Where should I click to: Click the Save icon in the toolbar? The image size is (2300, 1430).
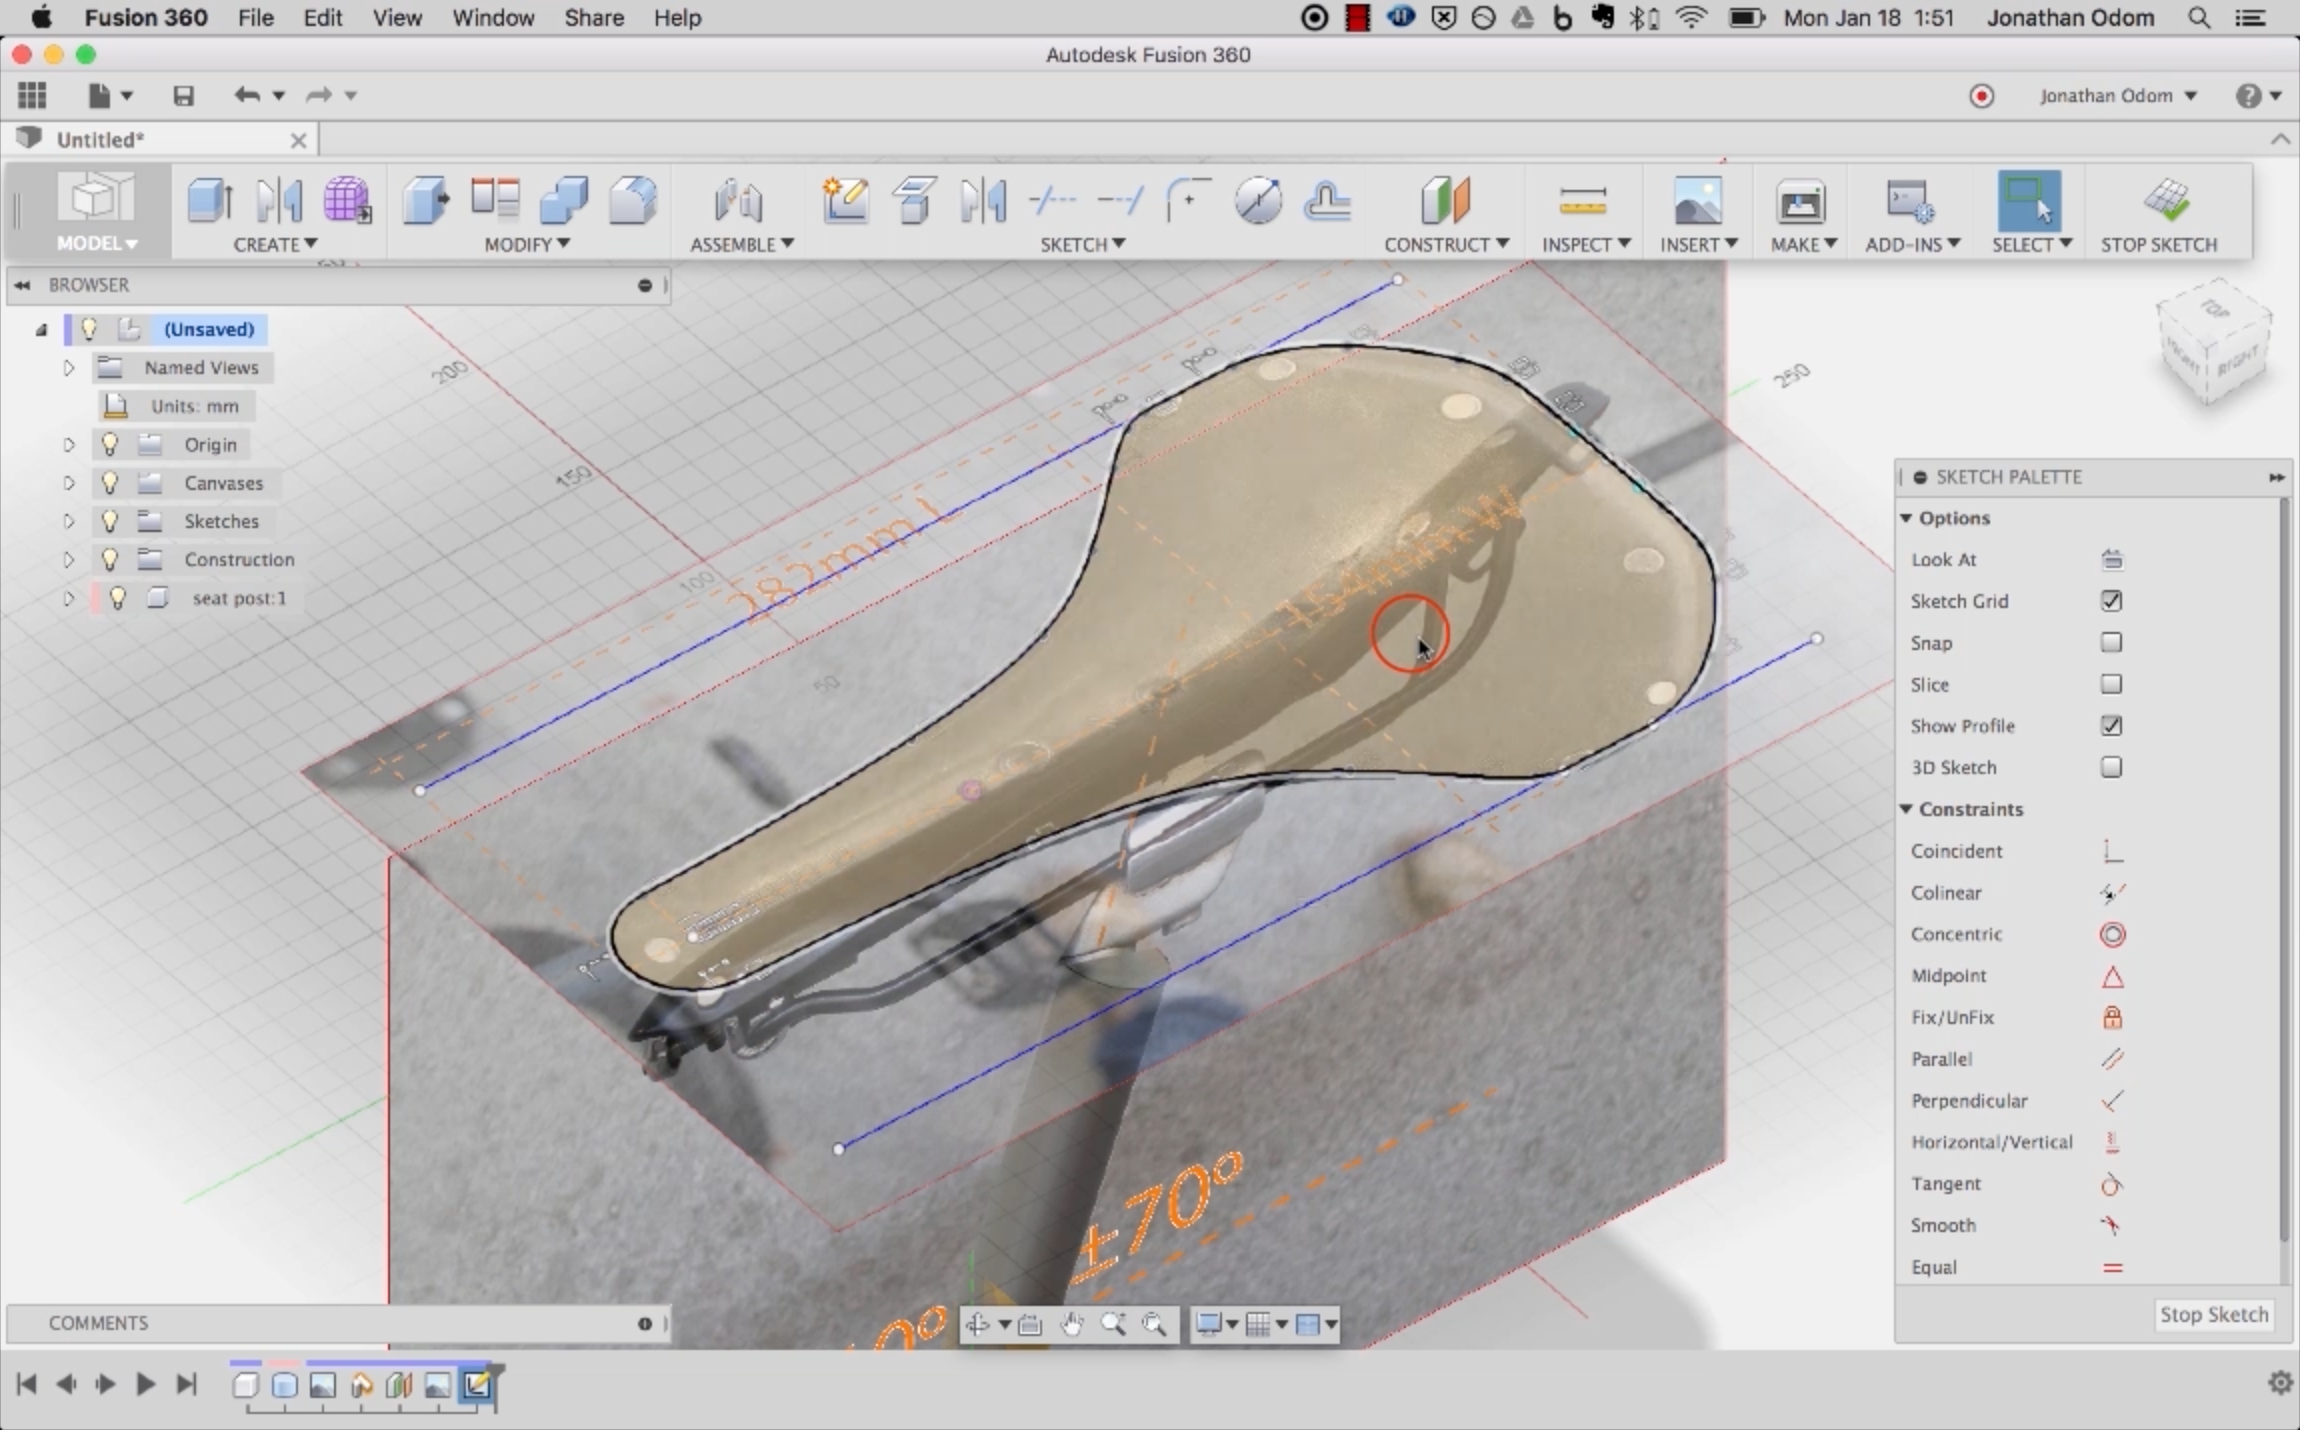click(x=183, y=96)
